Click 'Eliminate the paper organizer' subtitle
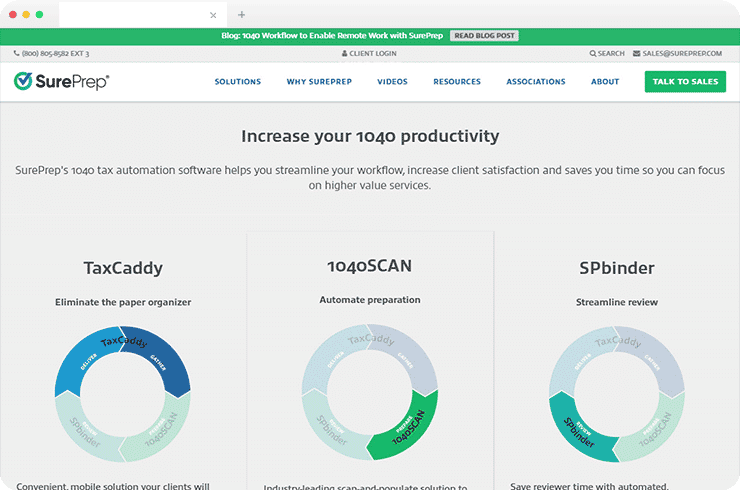Viewport: 740px width, 490px height. [x=123, y=302]
